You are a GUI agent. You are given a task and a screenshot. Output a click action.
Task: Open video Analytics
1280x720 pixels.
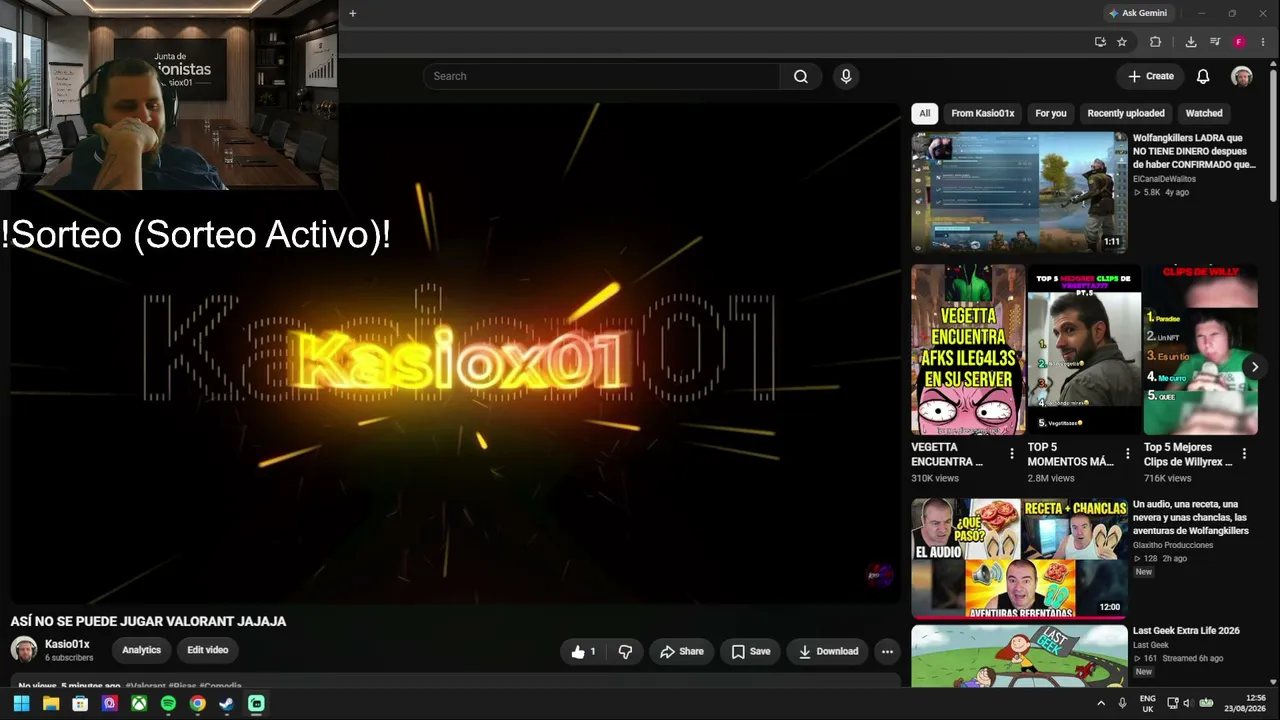[x=141, y=650]
